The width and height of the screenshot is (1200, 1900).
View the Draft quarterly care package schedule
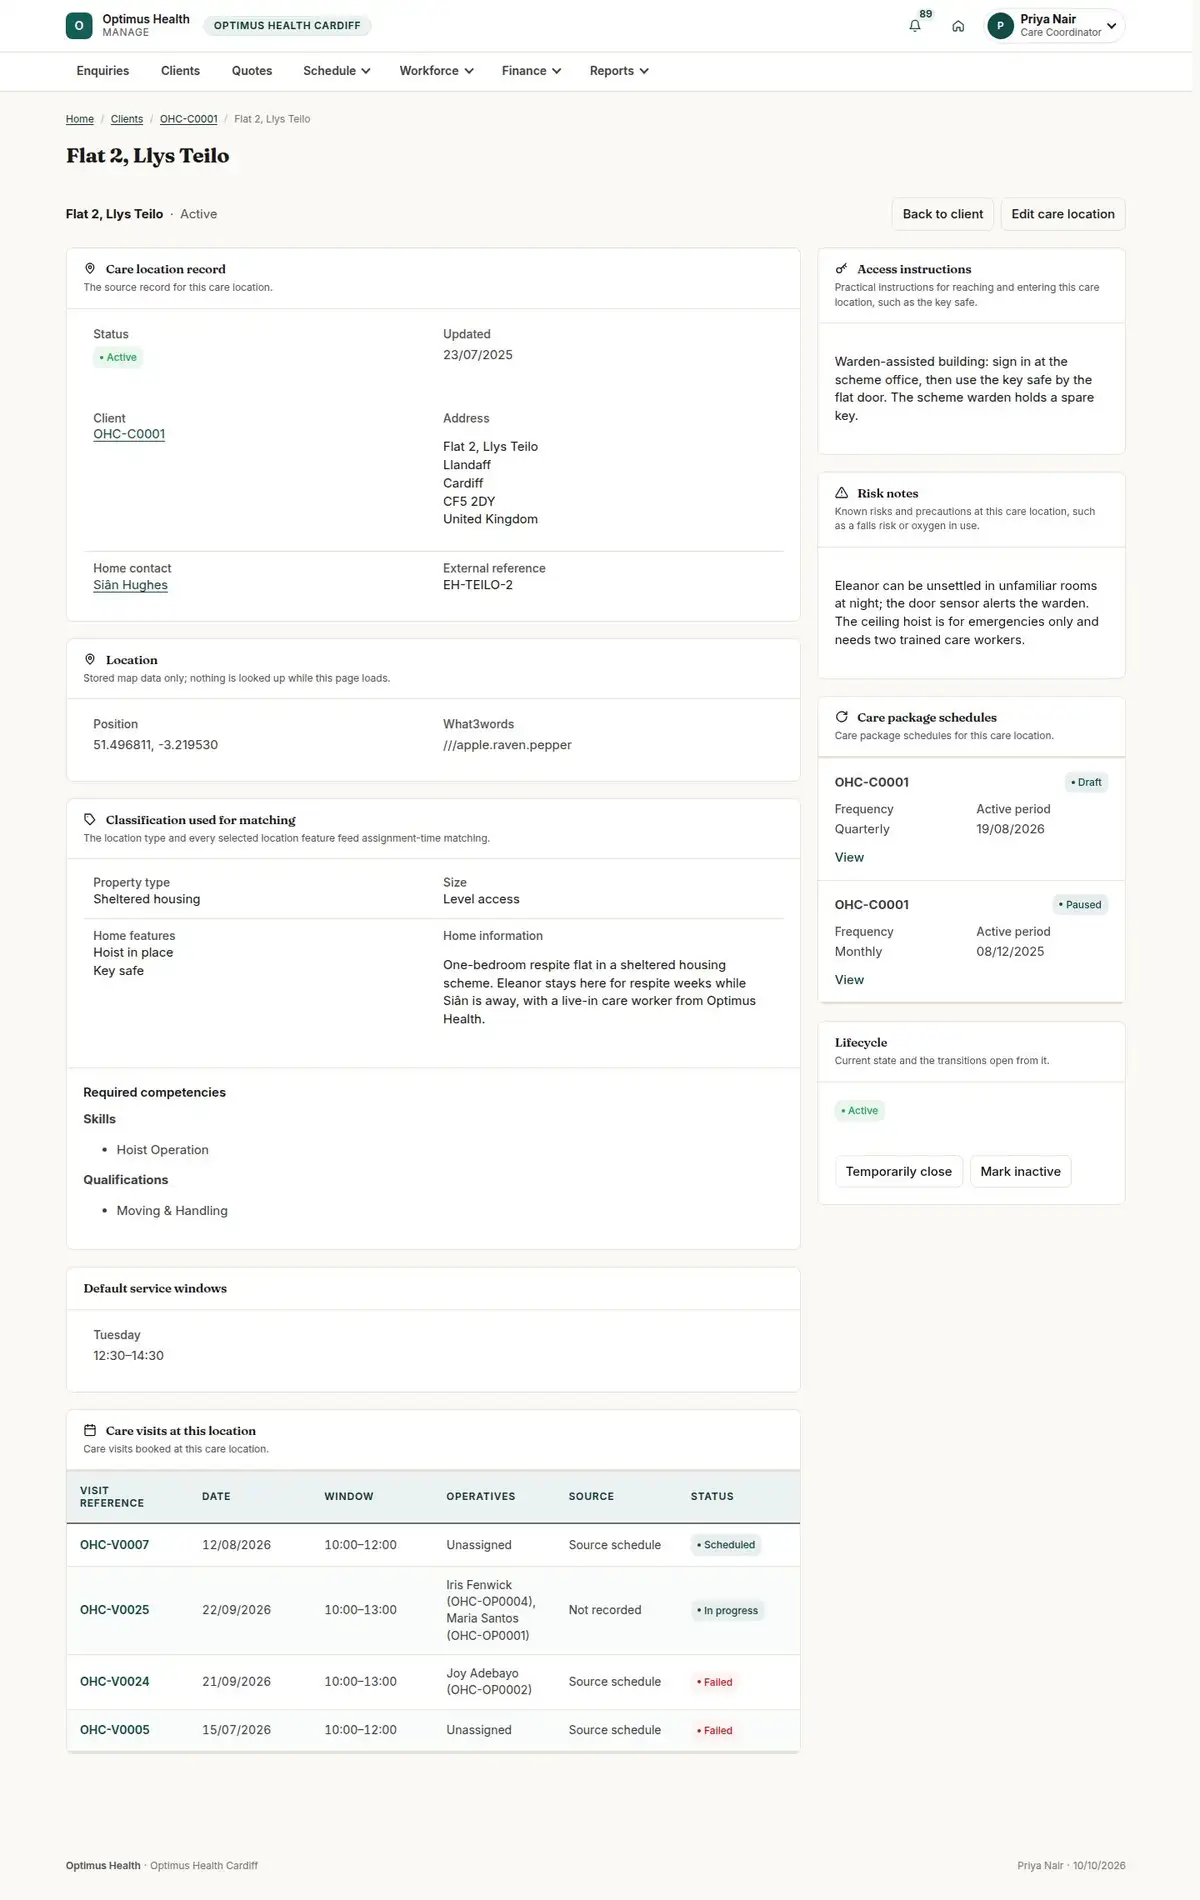(x=849, y=857)
